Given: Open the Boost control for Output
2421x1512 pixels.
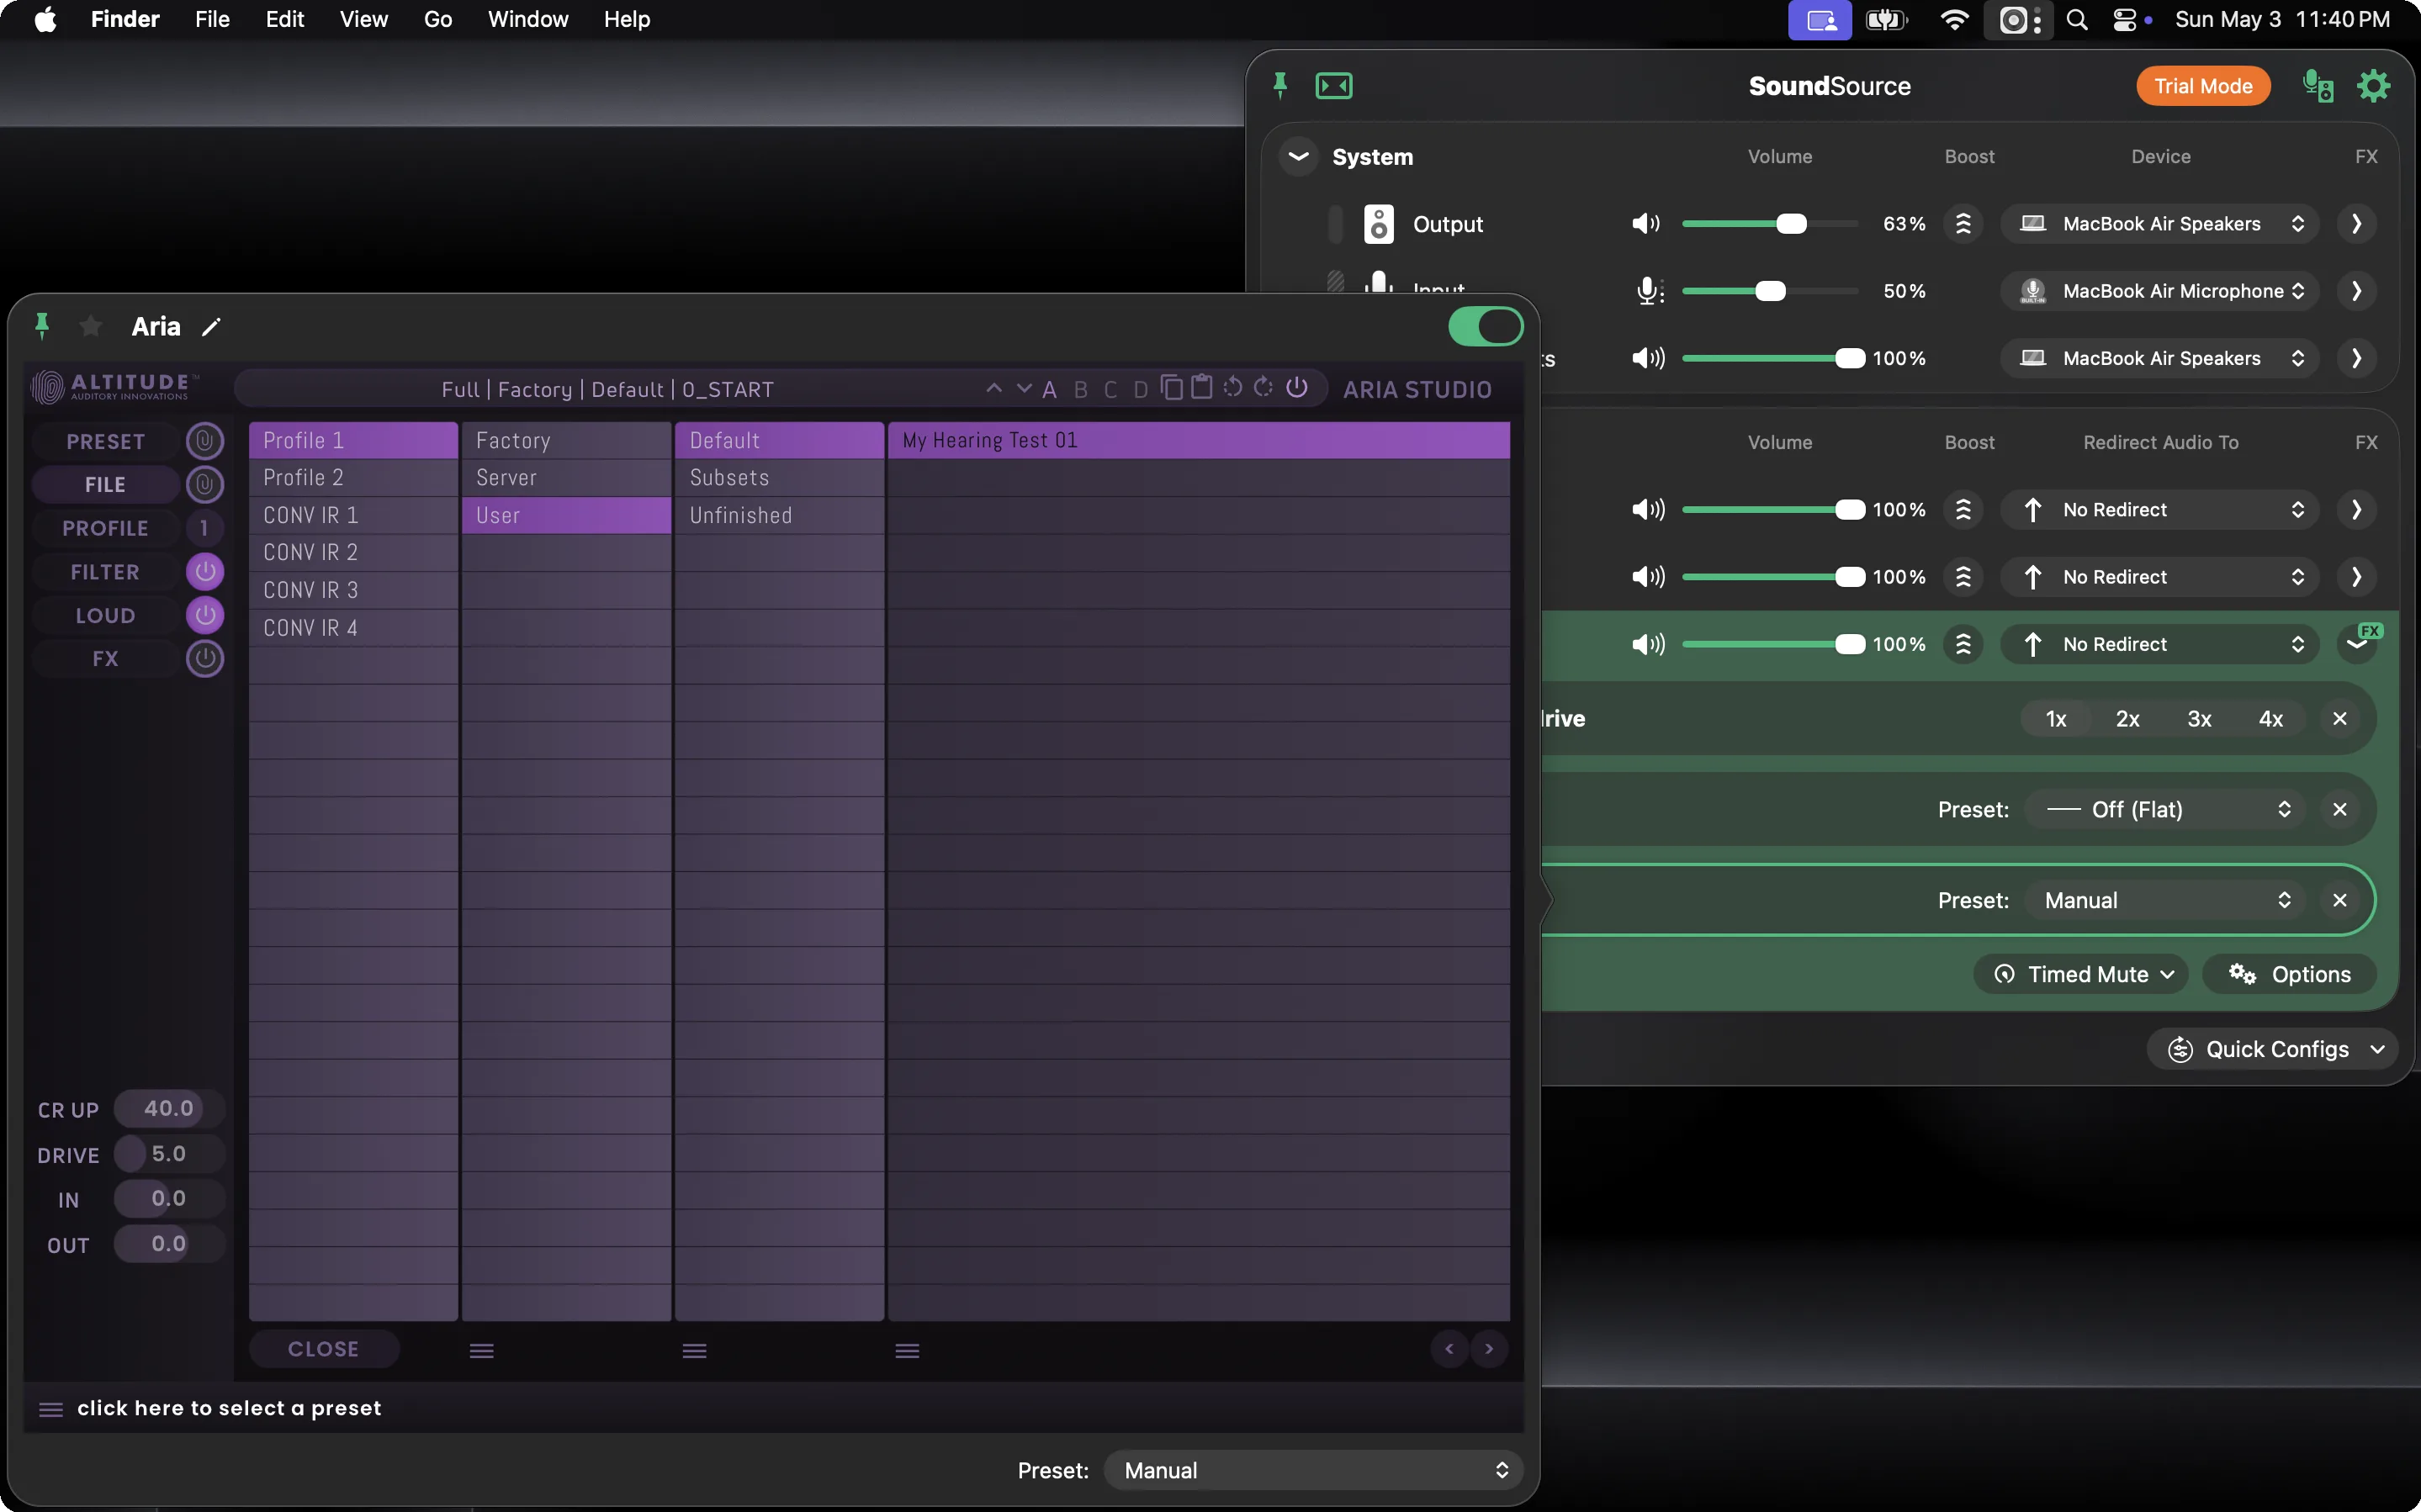Looking at the screenshot, I should point(1963,224).
